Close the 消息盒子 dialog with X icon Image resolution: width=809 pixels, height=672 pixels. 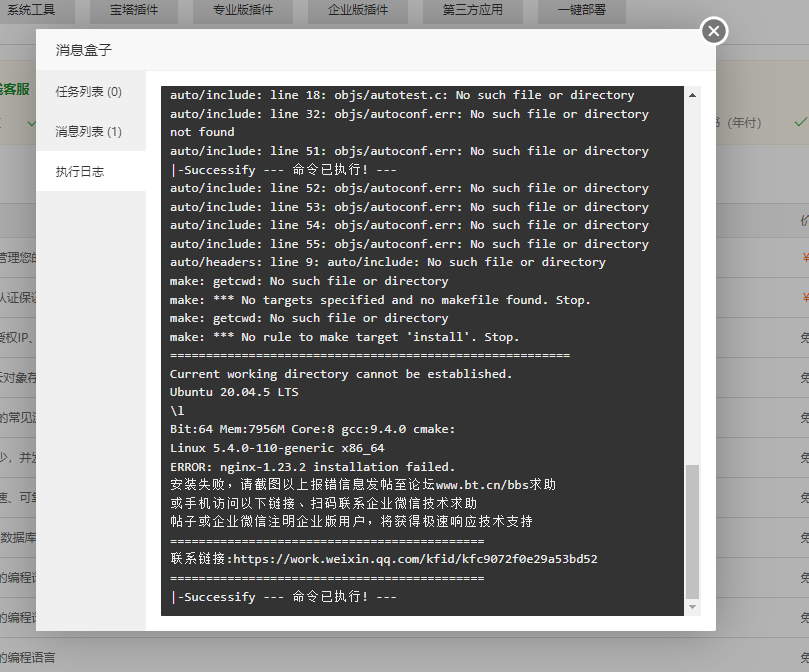(714, 31)
